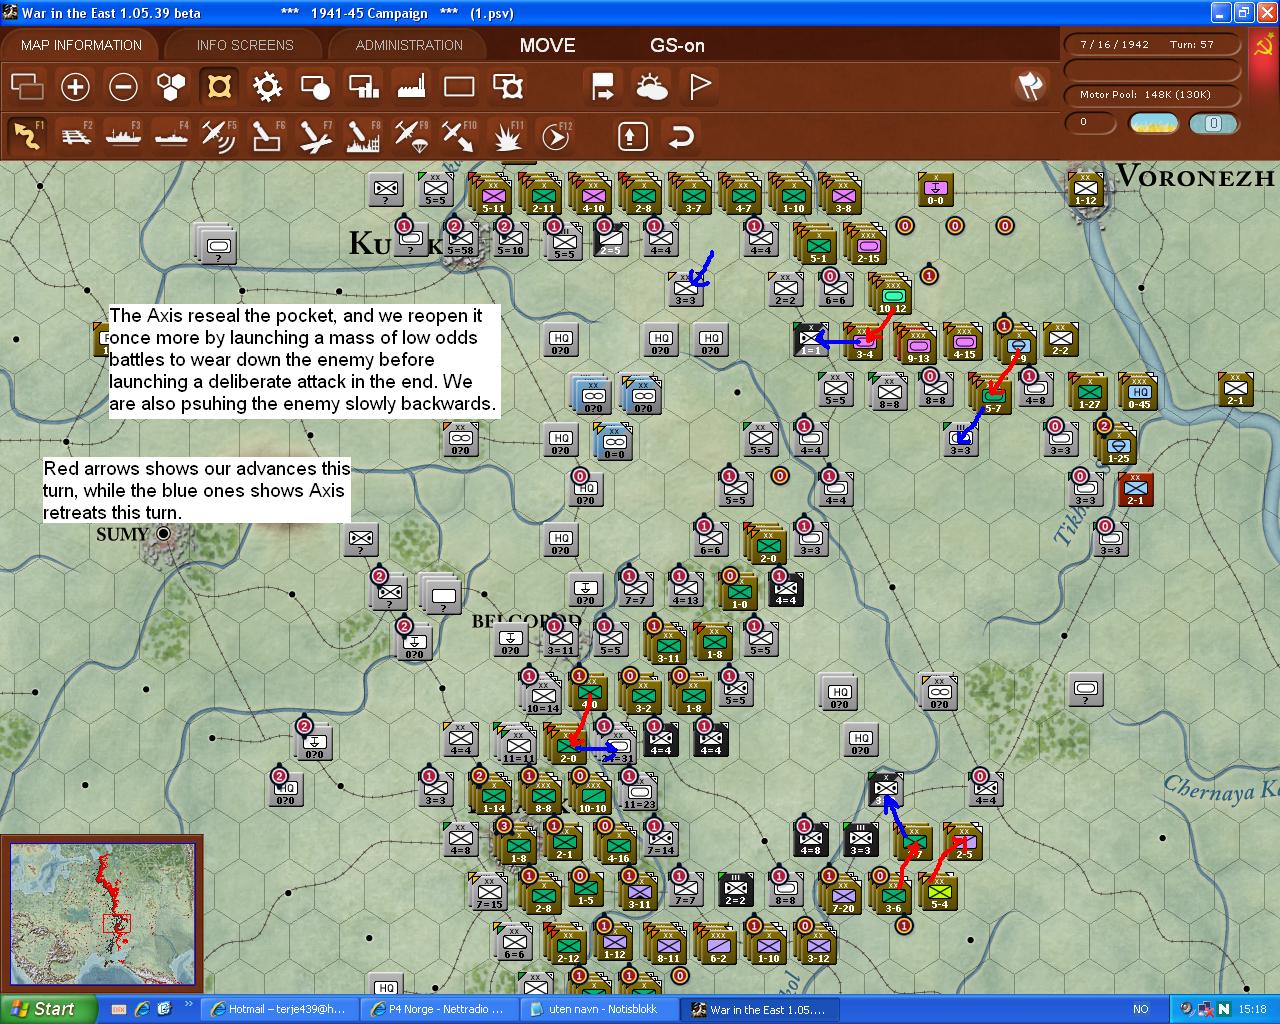Select Air transport mode F9 parachute icon
Image resolution: width=1280 pixels, height=1024 pixels.
[x=411, y=135]
